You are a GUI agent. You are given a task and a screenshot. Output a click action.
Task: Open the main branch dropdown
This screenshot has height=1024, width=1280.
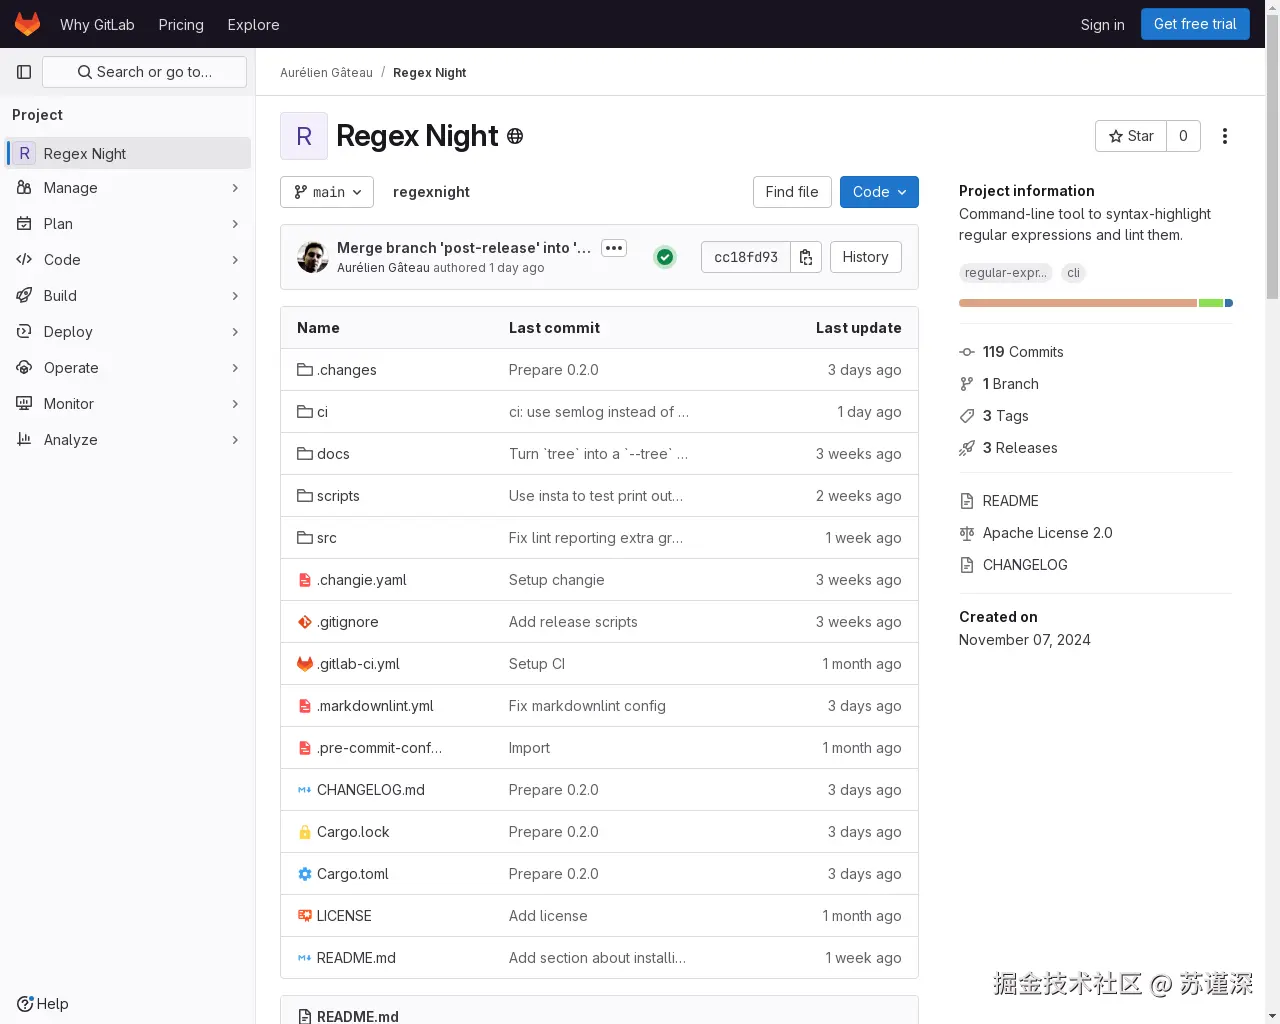(327, 192)
